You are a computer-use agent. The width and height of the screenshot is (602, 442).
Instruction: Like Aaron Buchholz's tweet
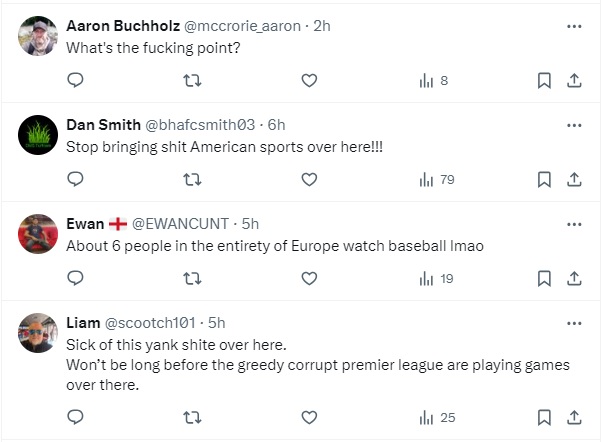(309, 81)
